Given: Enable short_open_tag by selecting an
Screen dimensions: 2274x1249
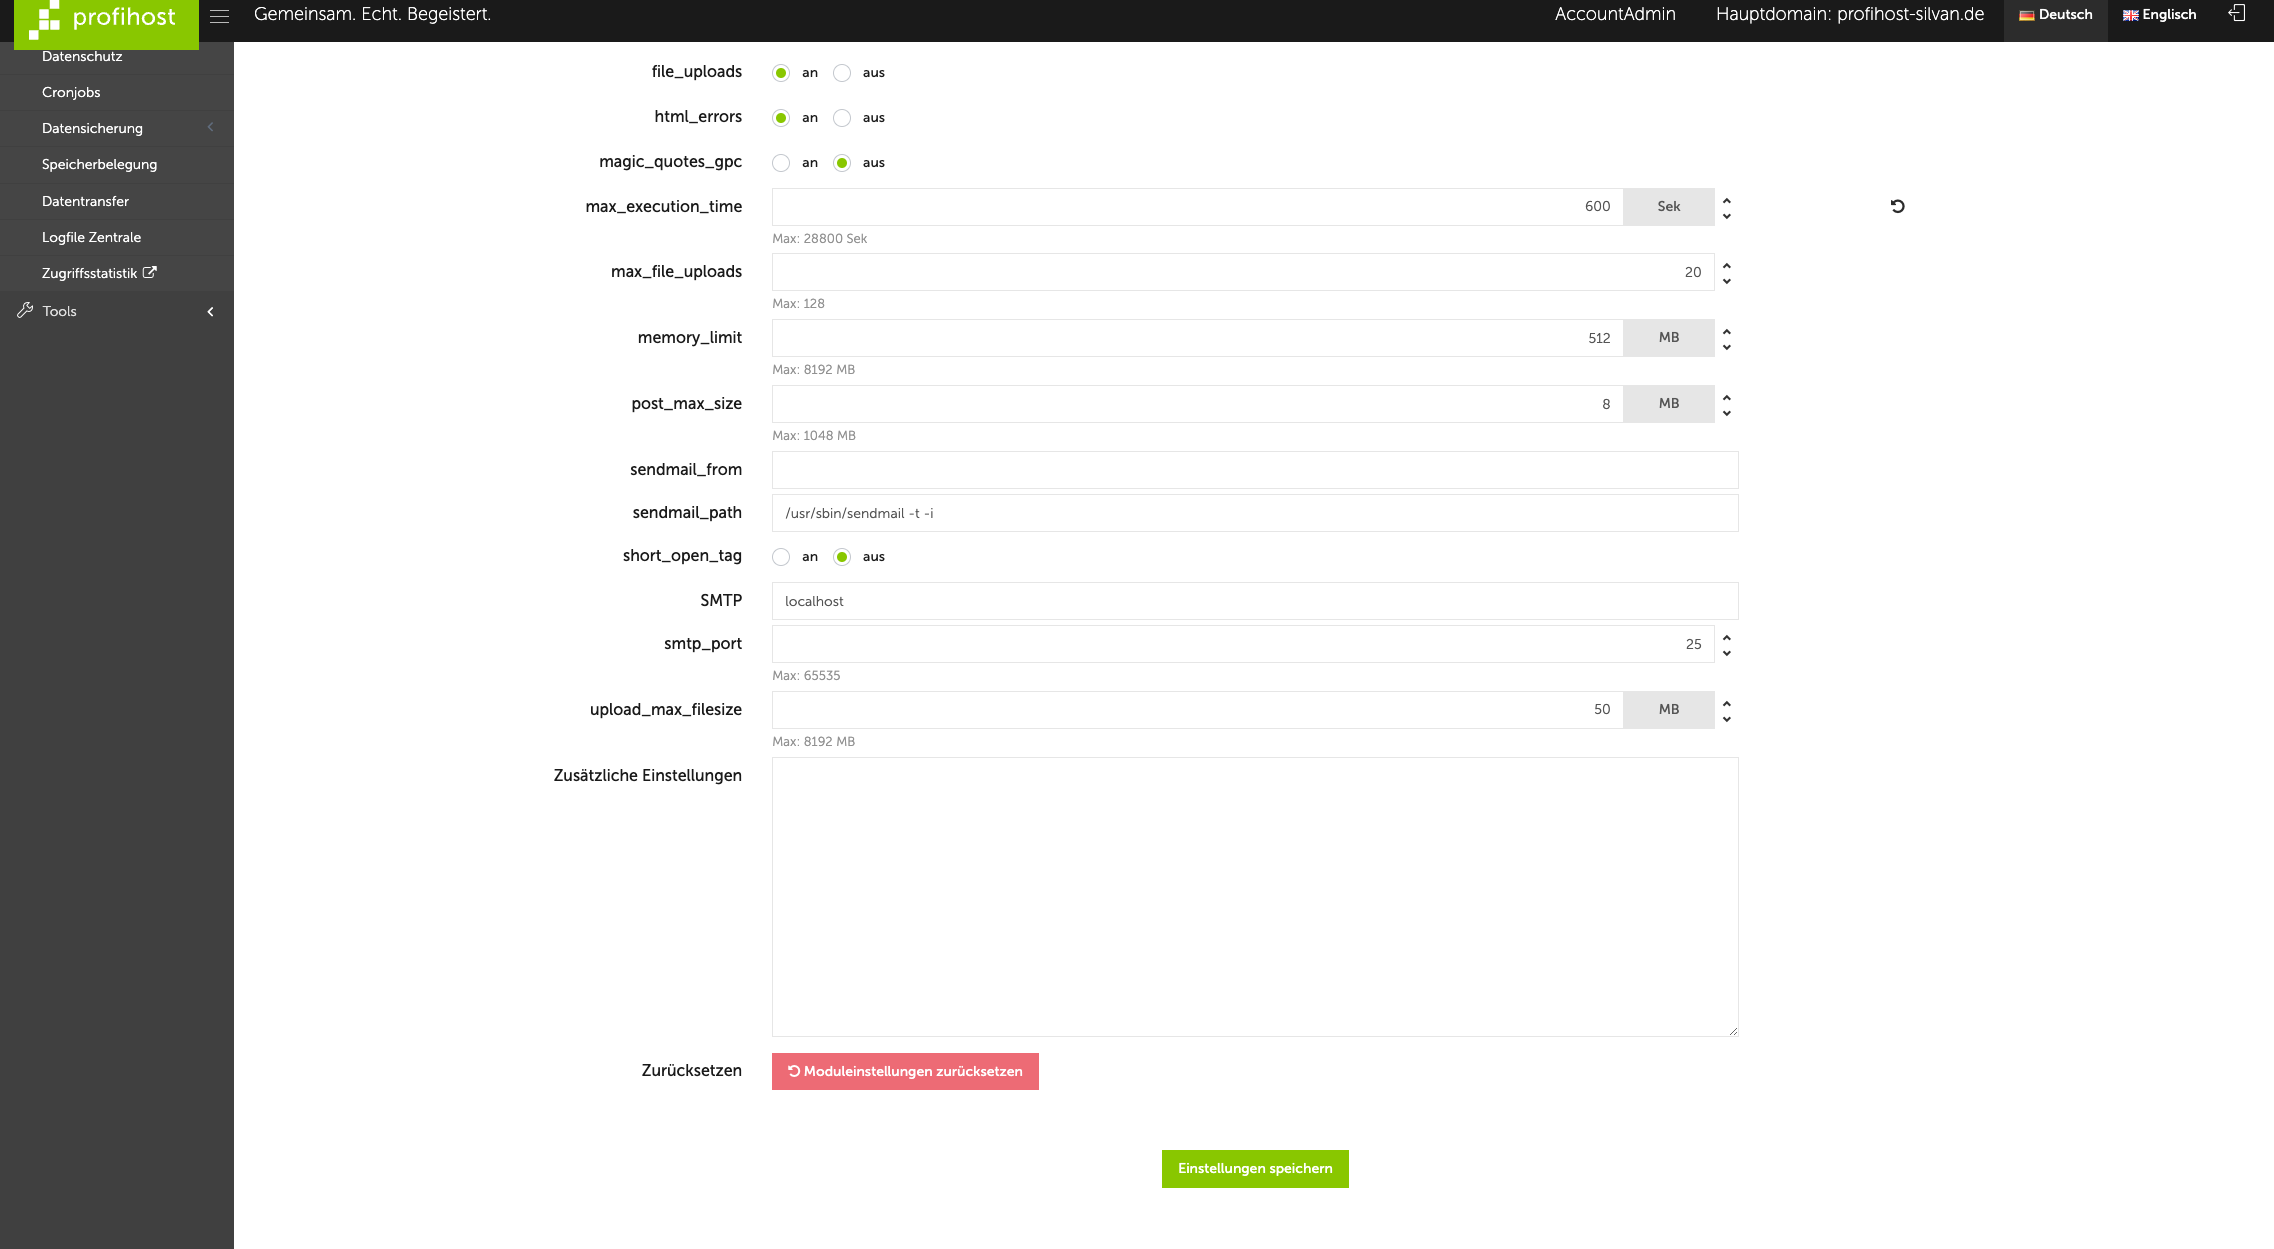Looking at the screenshot, I should 781,557.
